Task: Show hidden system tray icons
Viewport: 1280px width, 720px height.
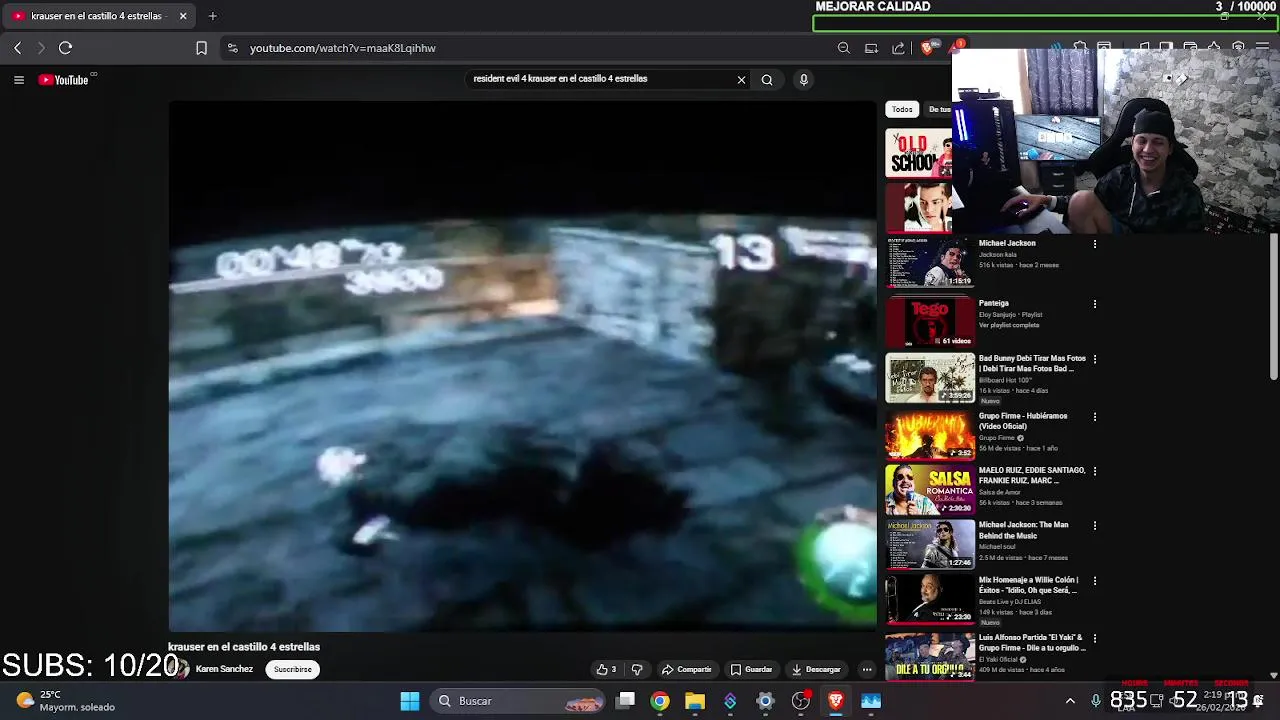Action: (x=1070, y=701)
